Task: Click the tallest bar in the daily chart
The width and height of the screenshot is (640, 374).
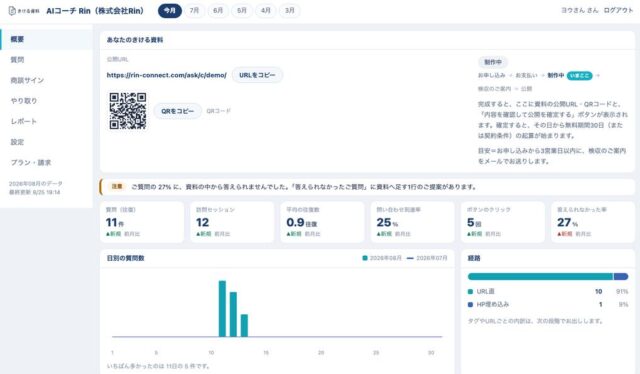Action: tap(222, 309)
